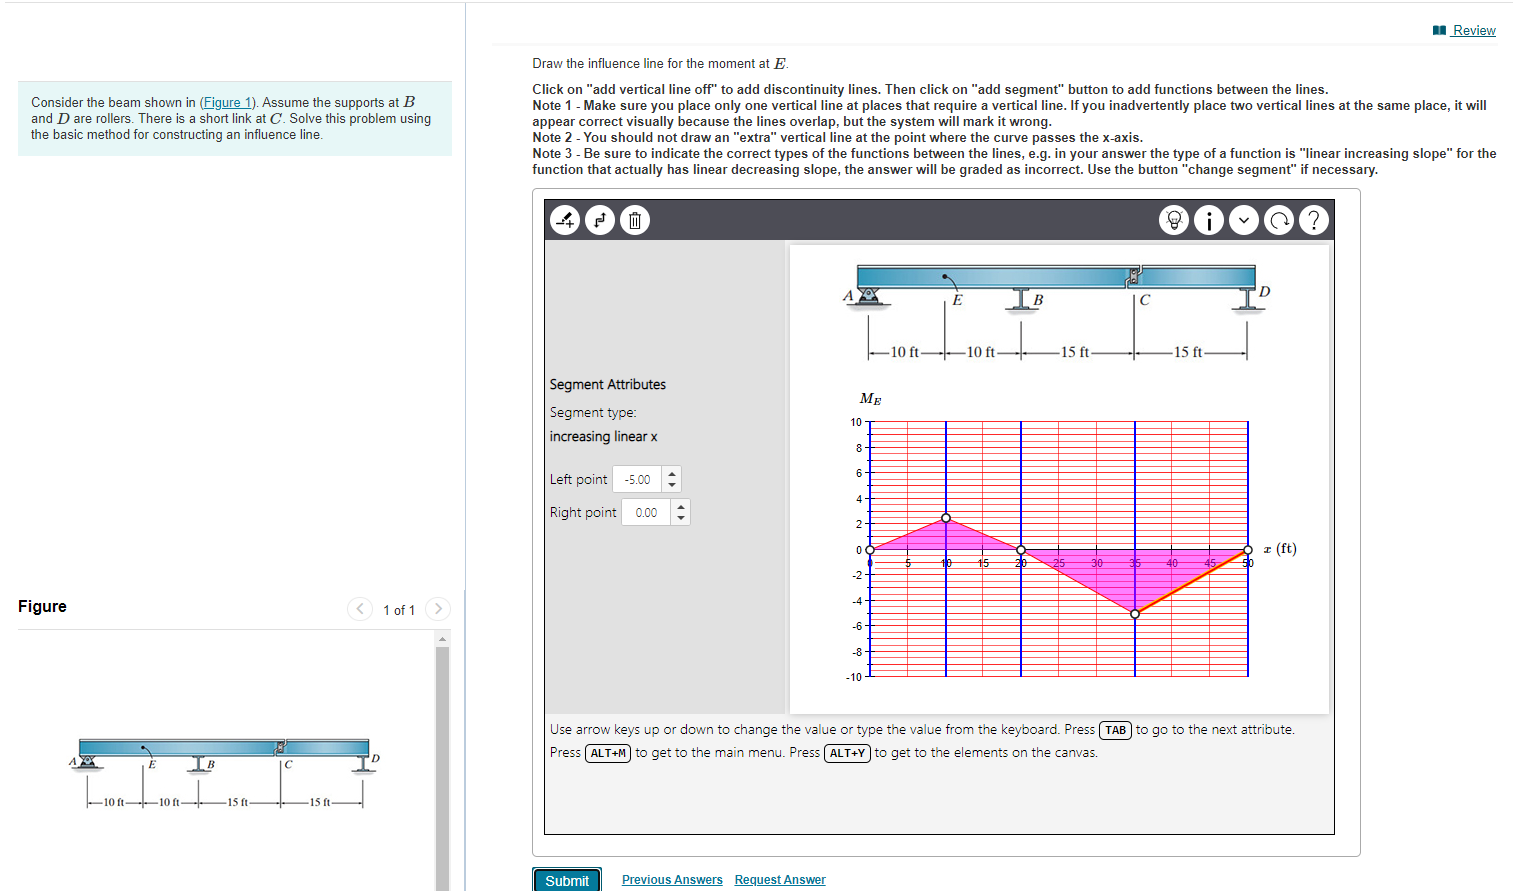Click the Right point stepper arrows
Screen dimensions: 1513x891
681,513
